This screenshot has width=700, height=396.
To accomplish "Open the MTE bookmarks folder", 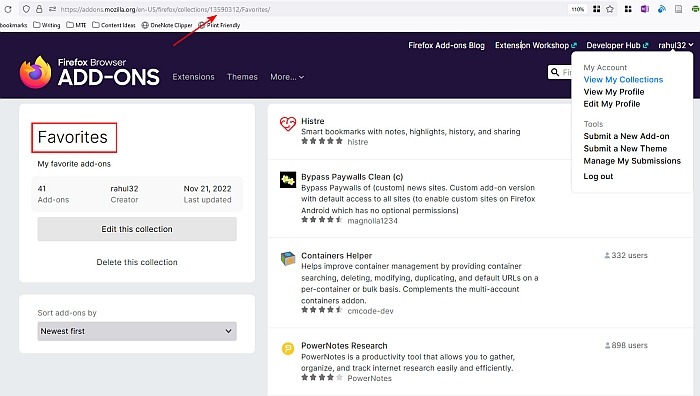I will pos(76,25).
